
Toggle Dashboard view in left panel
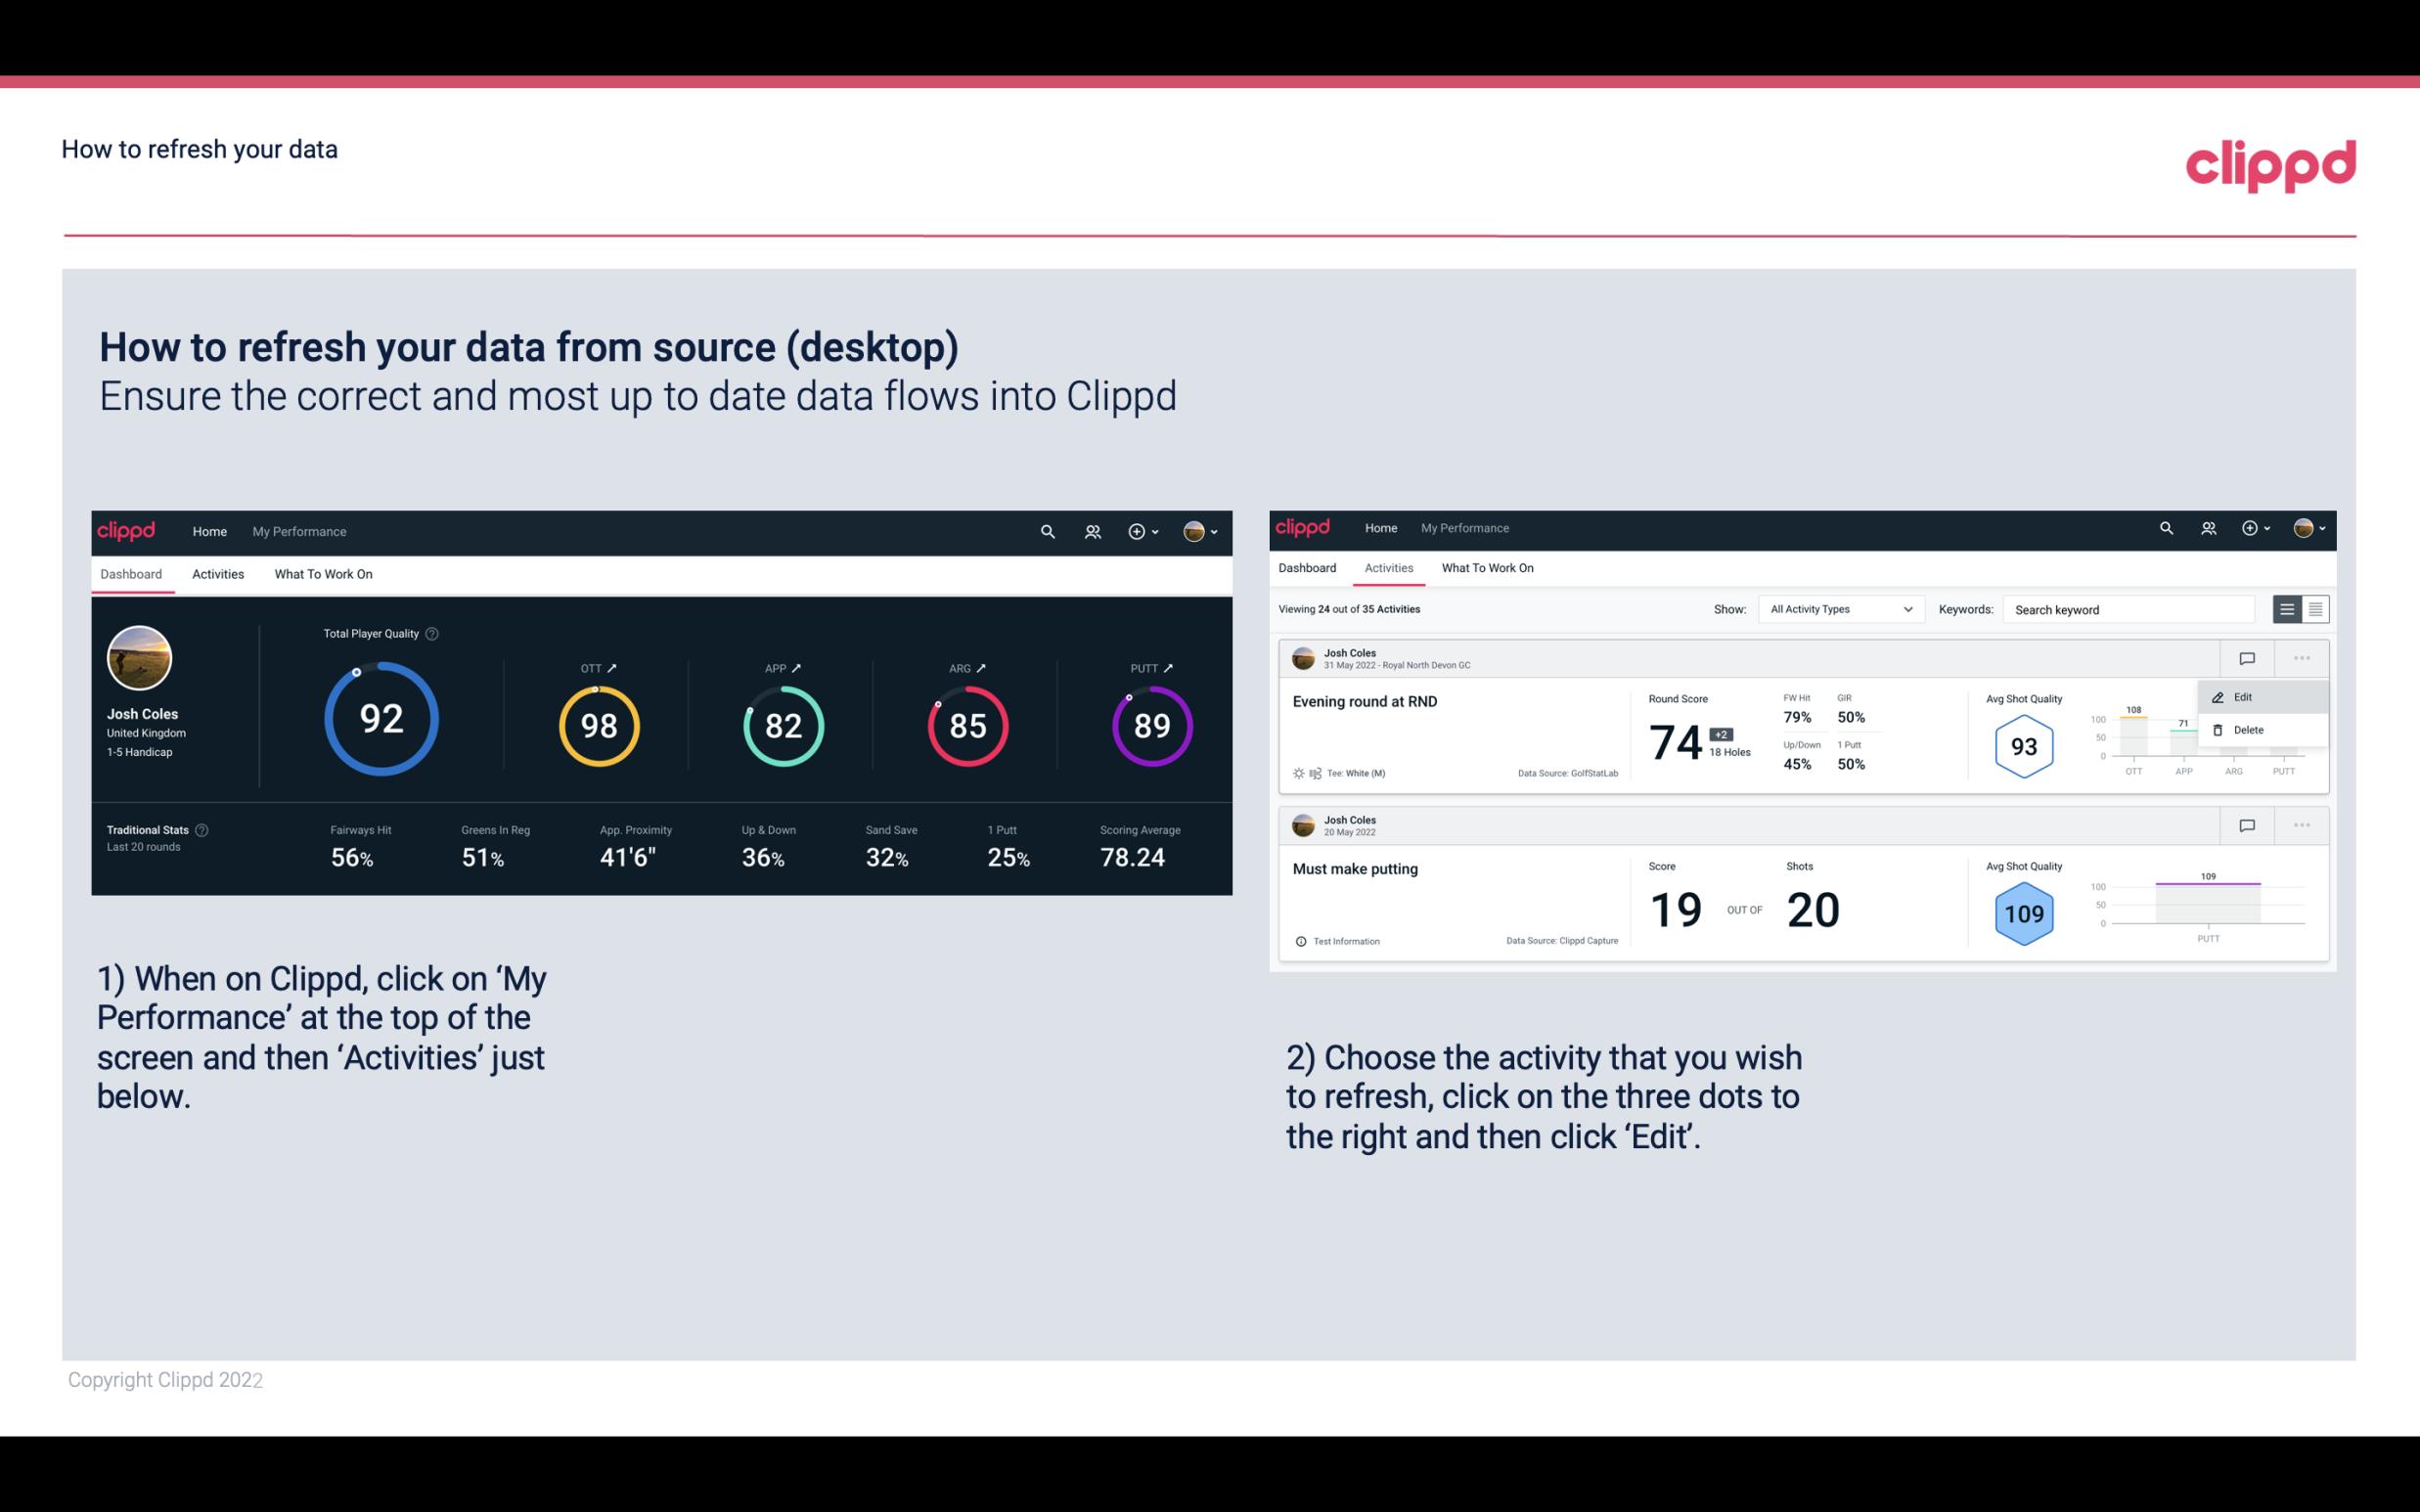(x=132, y=573)
